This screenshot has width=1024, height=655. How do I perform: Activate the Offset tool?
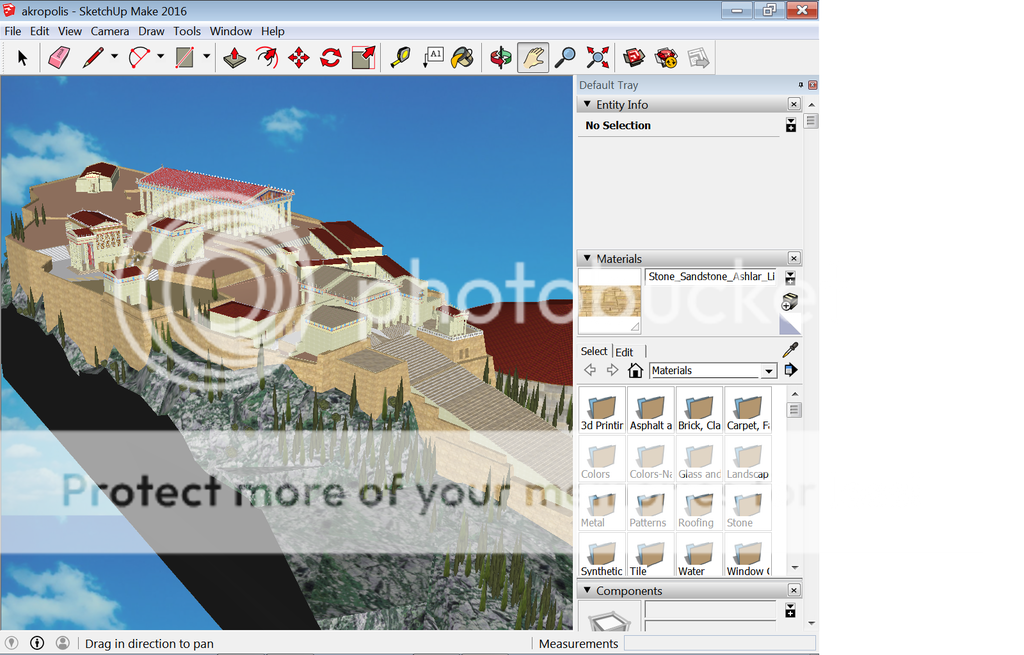tap(266, 58)
